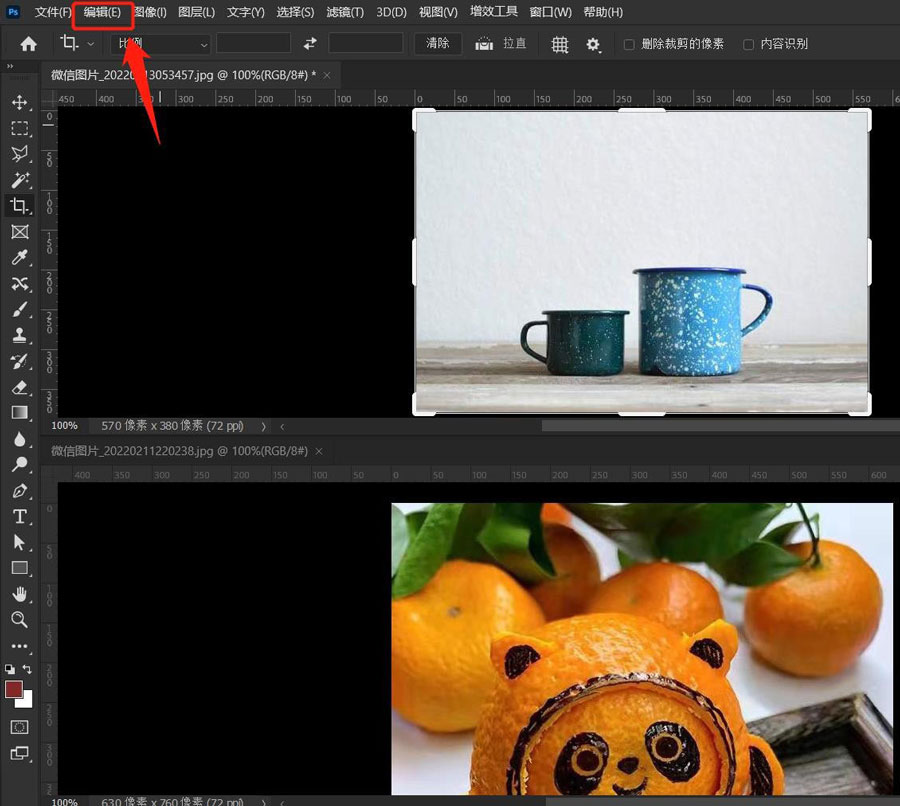Screen dimensions: 900x806
Task: Select the Crop tool in the left toolbar
Action: [x=20, y=206]
